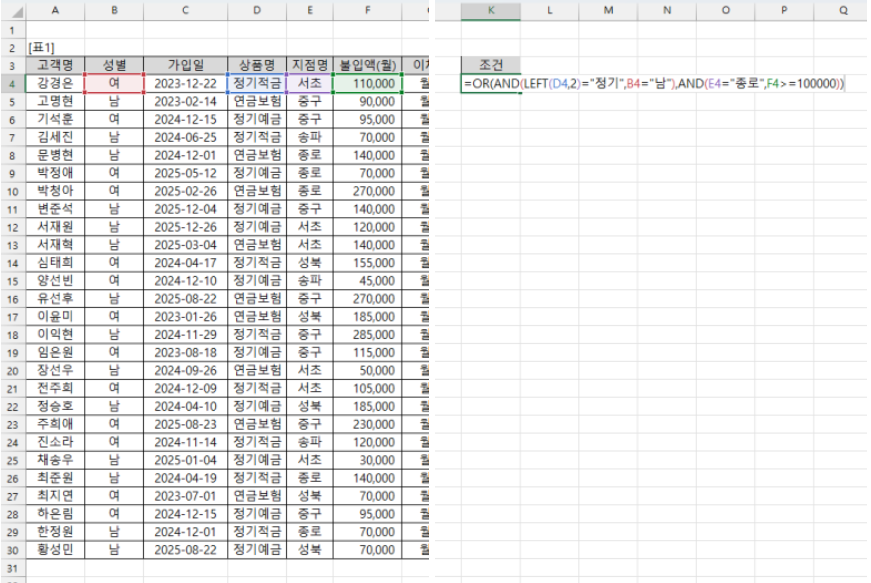Viewport: 871px width, 583px height.
Task: Select customer name 황성민
Action: 55,550
